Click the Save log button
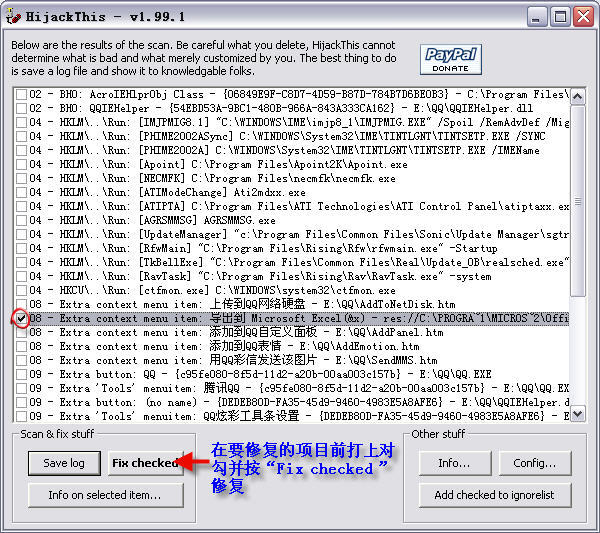The image size is (600, 533). click(64, 463)
